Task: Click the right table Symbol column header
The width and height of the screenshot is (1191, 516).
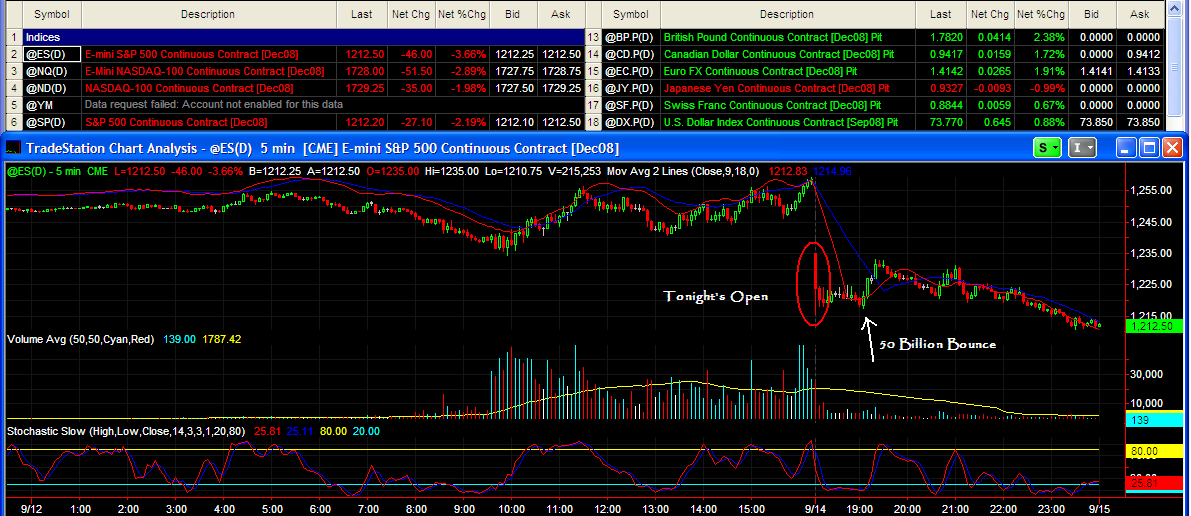Action: click(x=630, y=14)
